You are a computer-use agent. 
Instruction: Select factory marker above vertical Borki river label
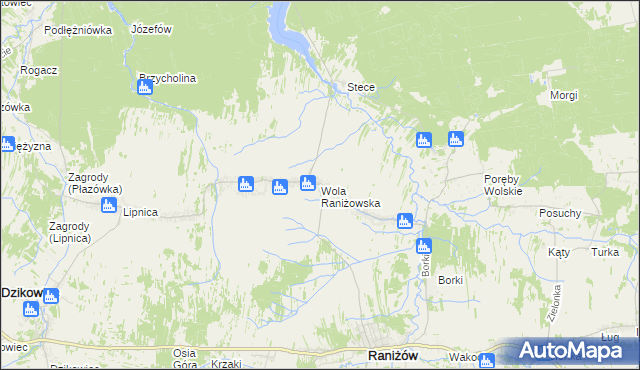coord(424,246)
